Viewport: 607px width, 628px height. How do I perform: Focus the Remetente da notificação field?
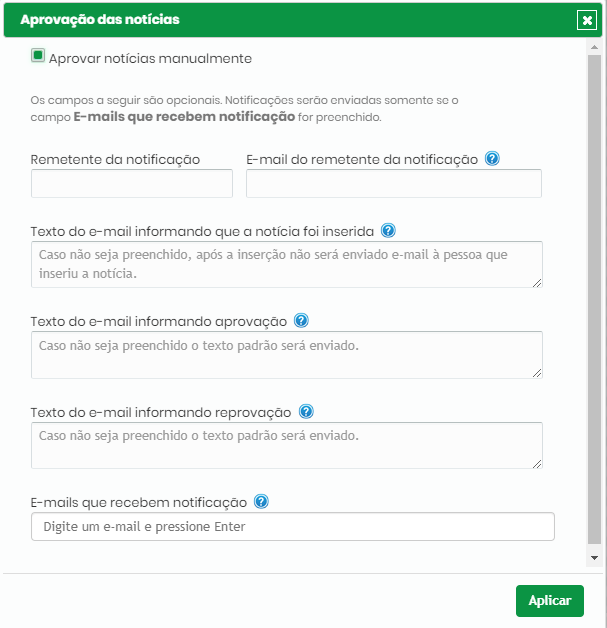(x=132, y=183)
